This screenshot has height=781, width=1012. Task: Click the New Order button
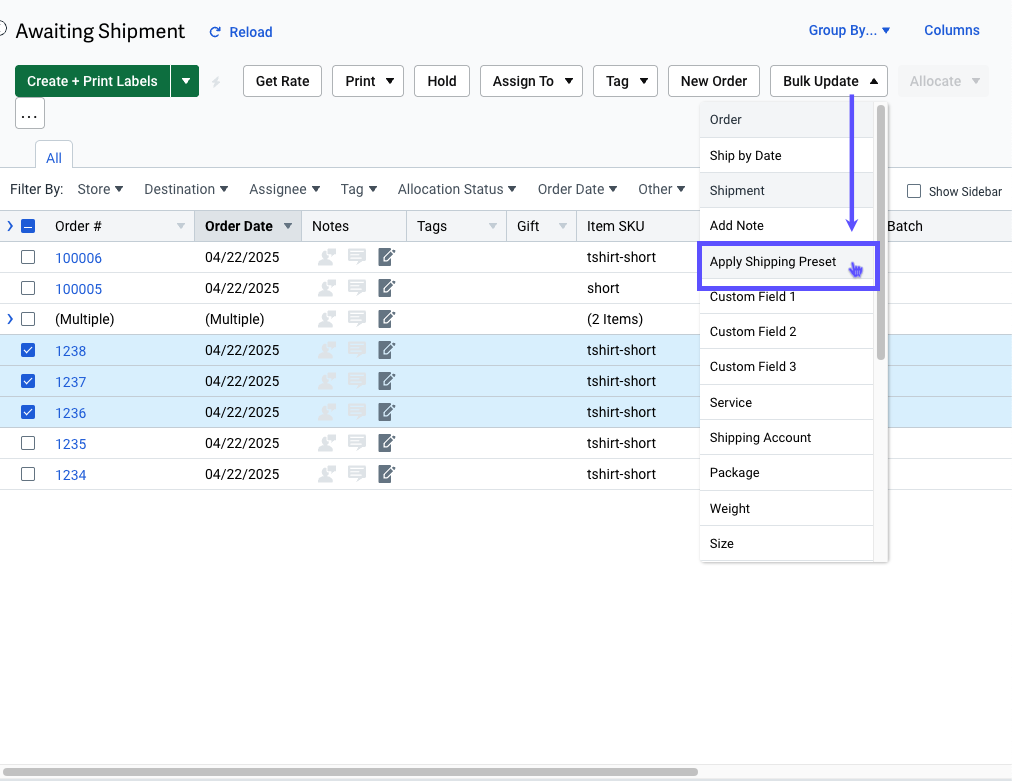tap(714, 81)
